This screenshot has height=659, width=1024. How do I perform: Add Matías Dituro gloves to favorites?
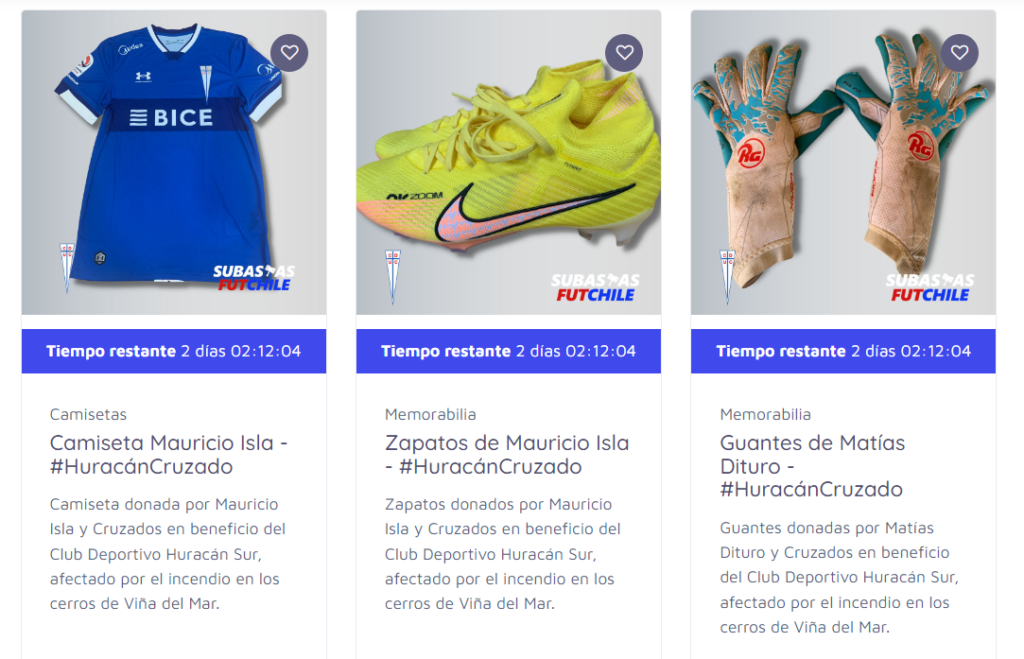[959, 53]
